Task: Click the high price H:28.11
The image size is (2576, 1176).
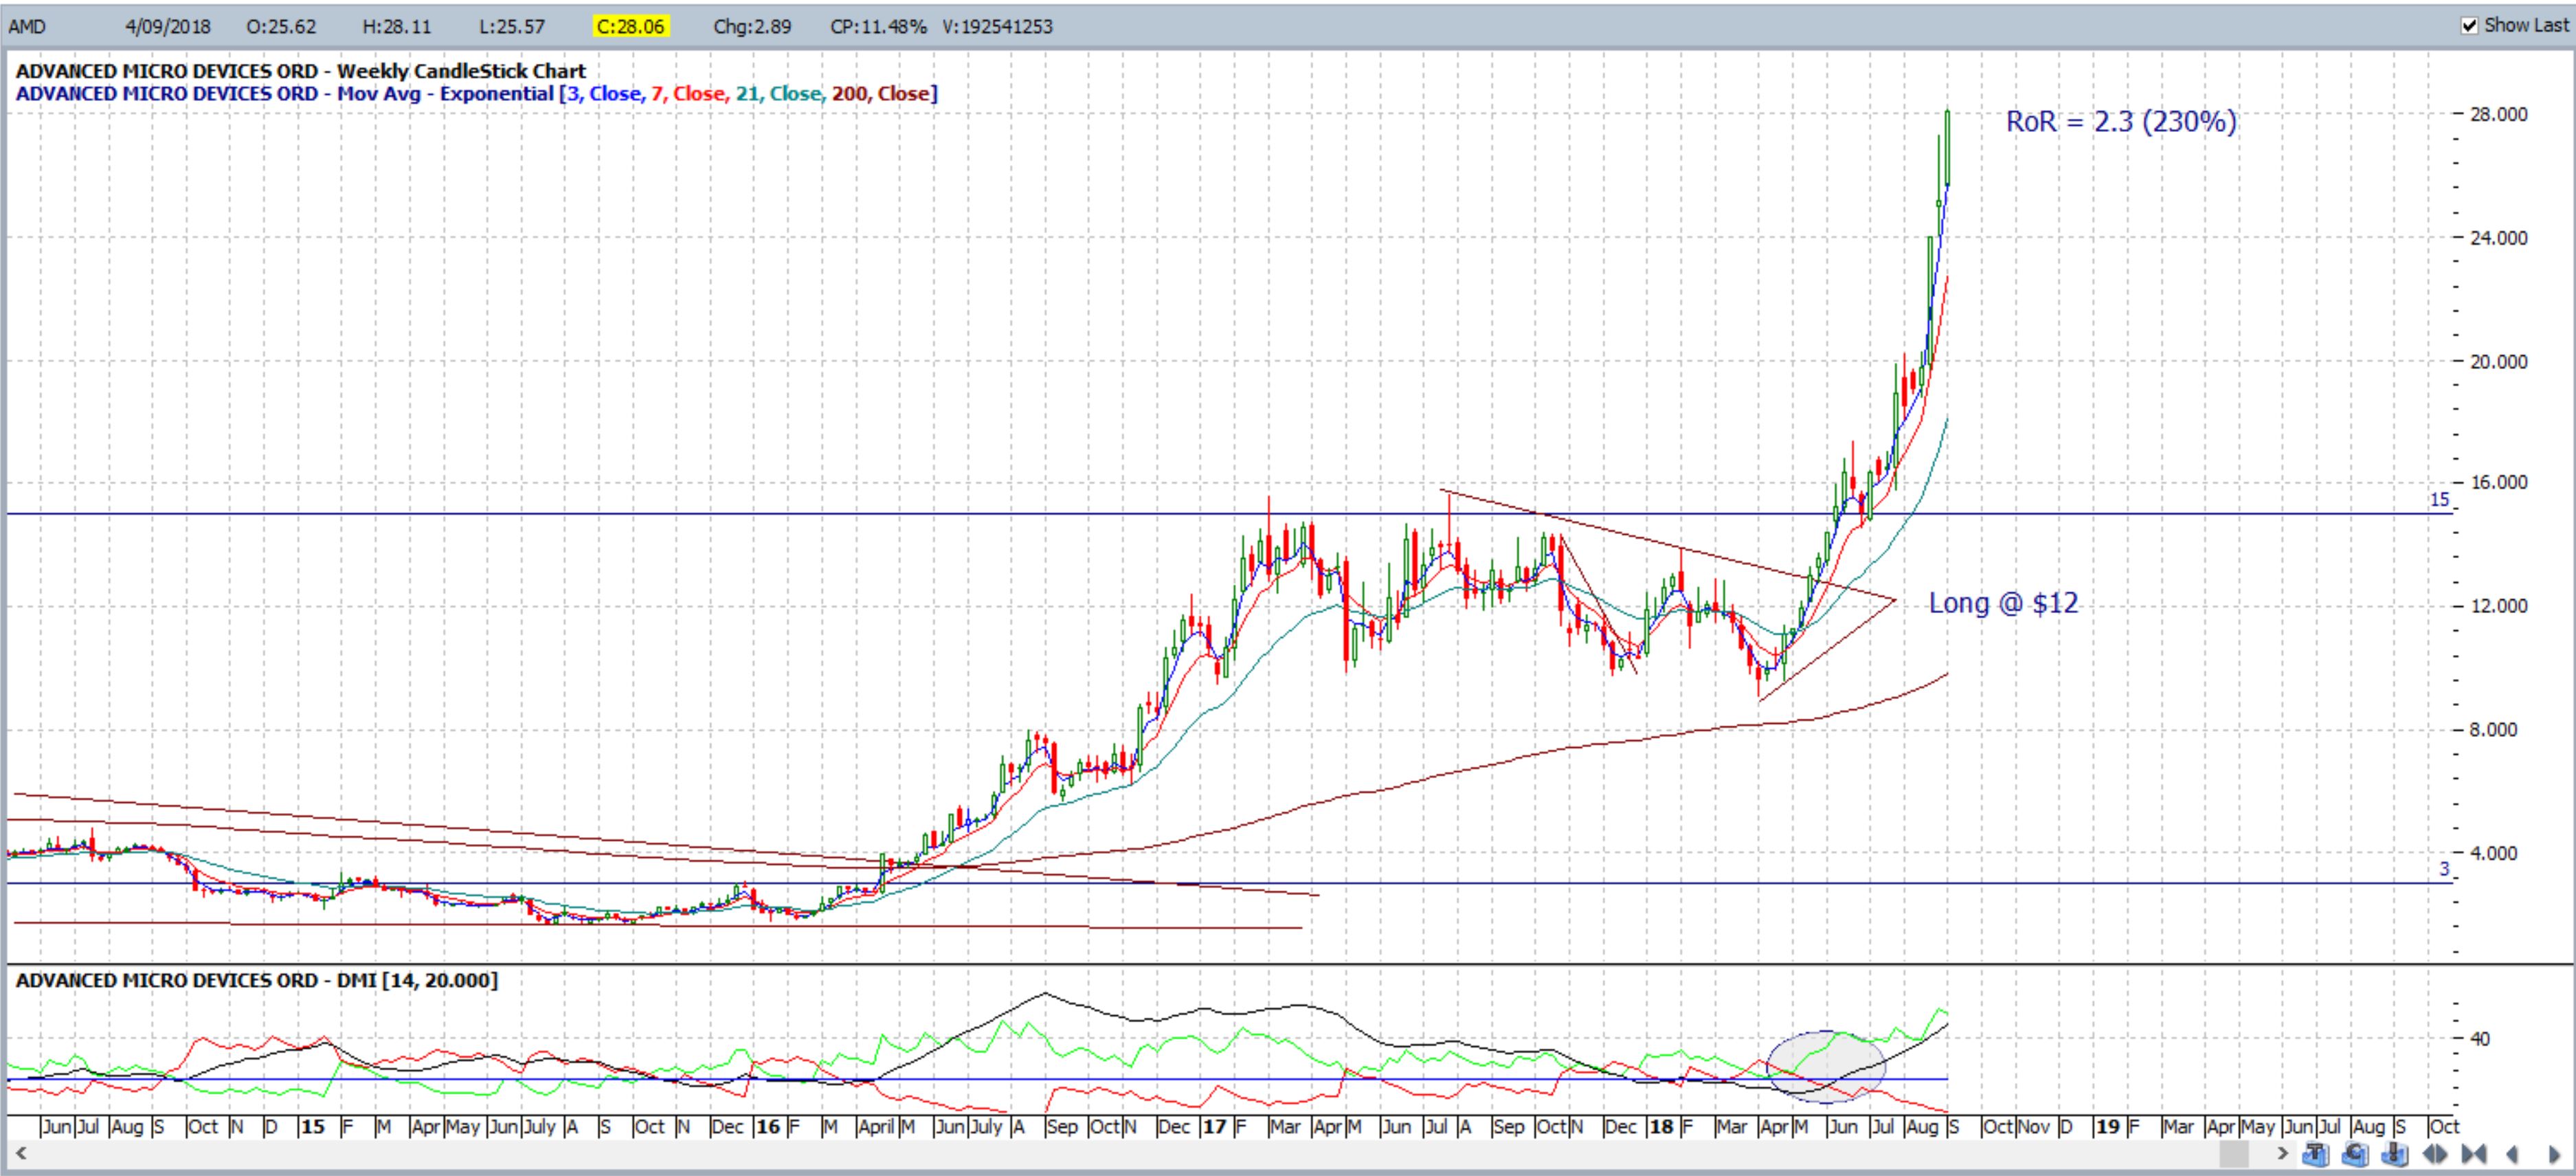Action: (x=397, y=26)
